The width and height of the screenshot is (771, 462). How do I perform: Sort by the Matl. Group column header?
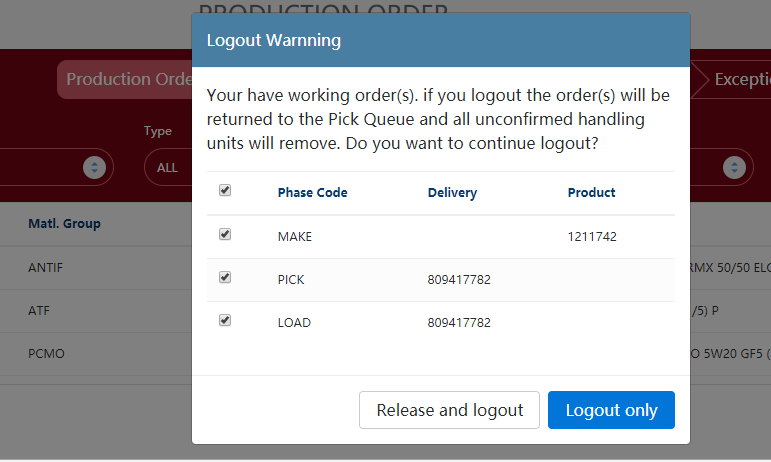click(64, 223)
